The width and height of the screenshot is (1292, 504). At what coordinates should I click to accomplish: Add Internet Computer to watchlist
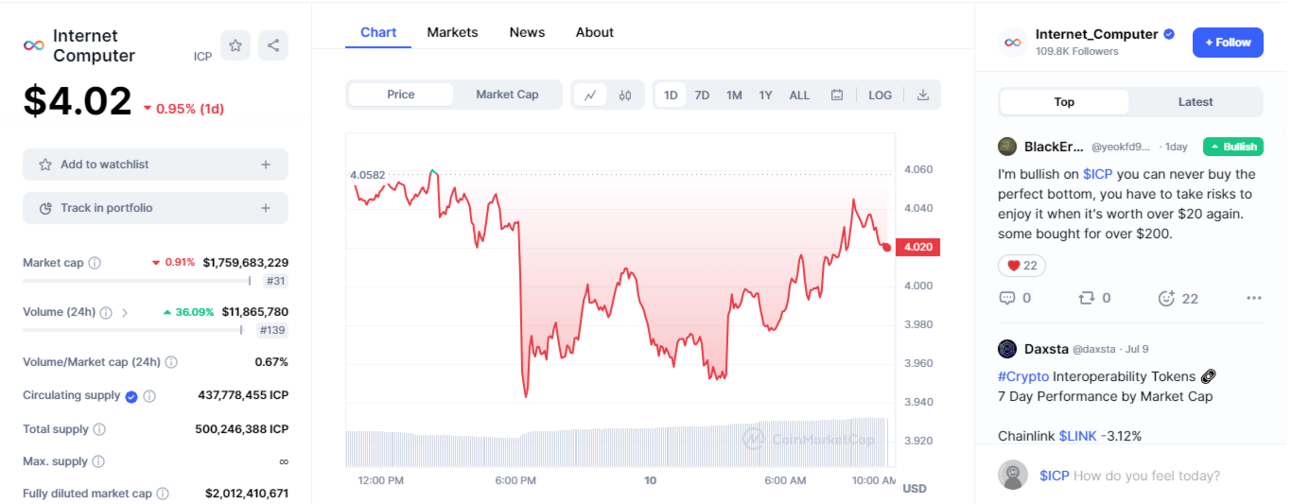click(x=155, y=165)
